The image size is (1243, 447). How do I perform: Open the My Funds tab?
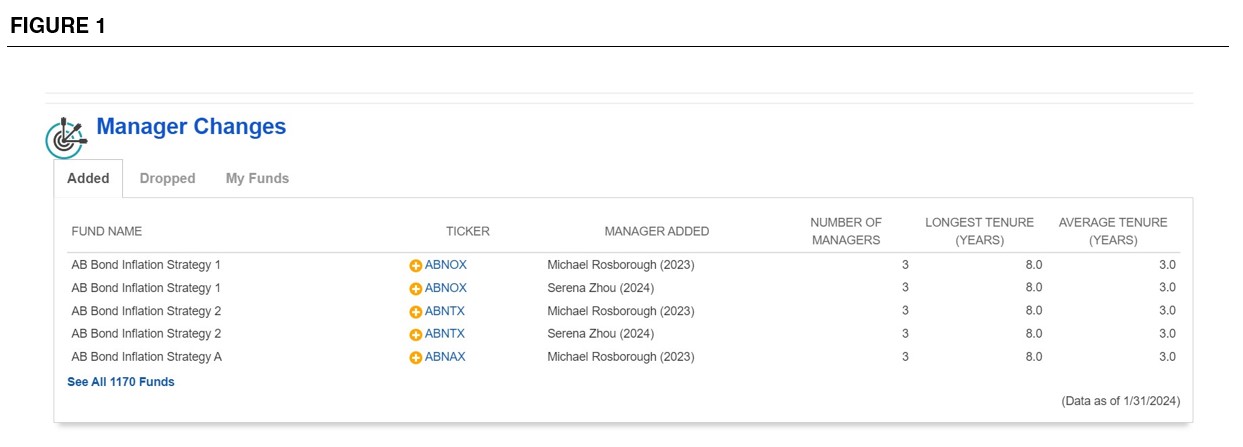pyautogui.click(x=257, y=179)
